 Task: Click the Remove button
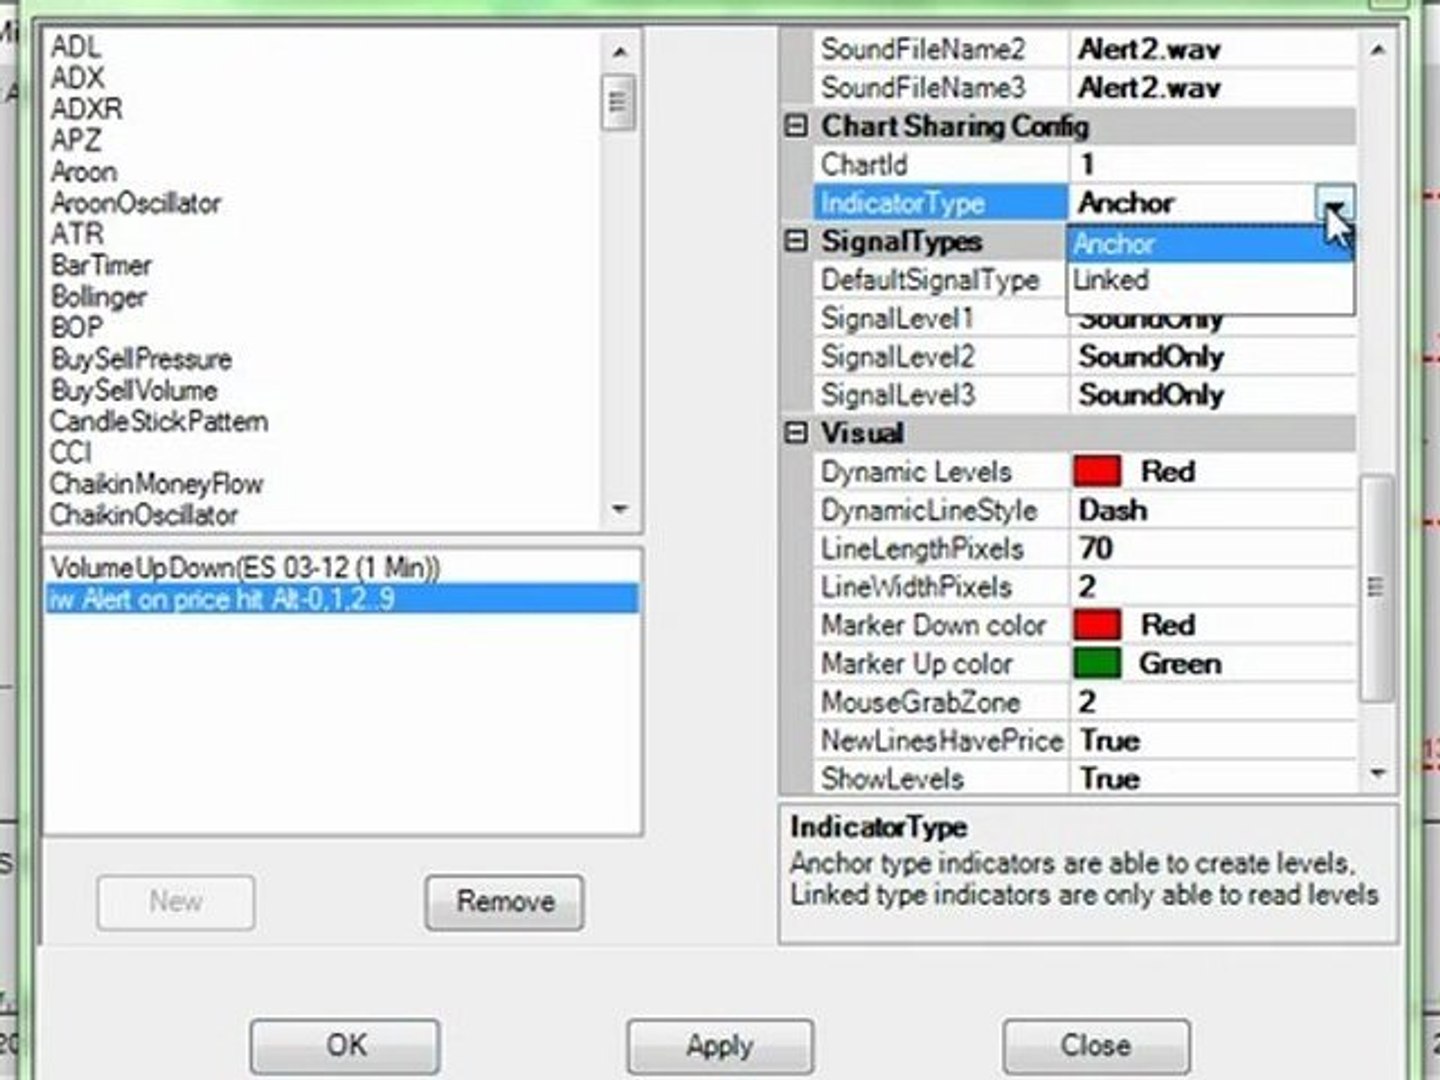(505, 902)
